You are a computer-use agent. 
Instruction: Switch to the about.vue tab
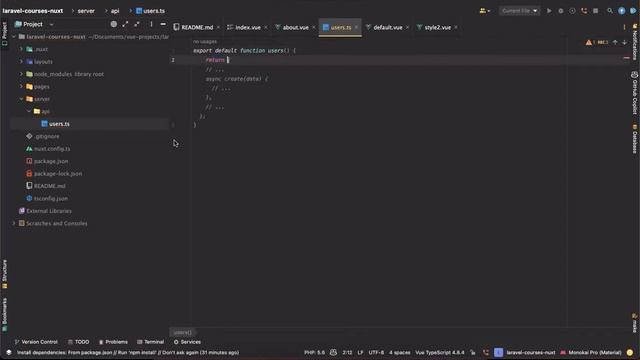point(295,27)
